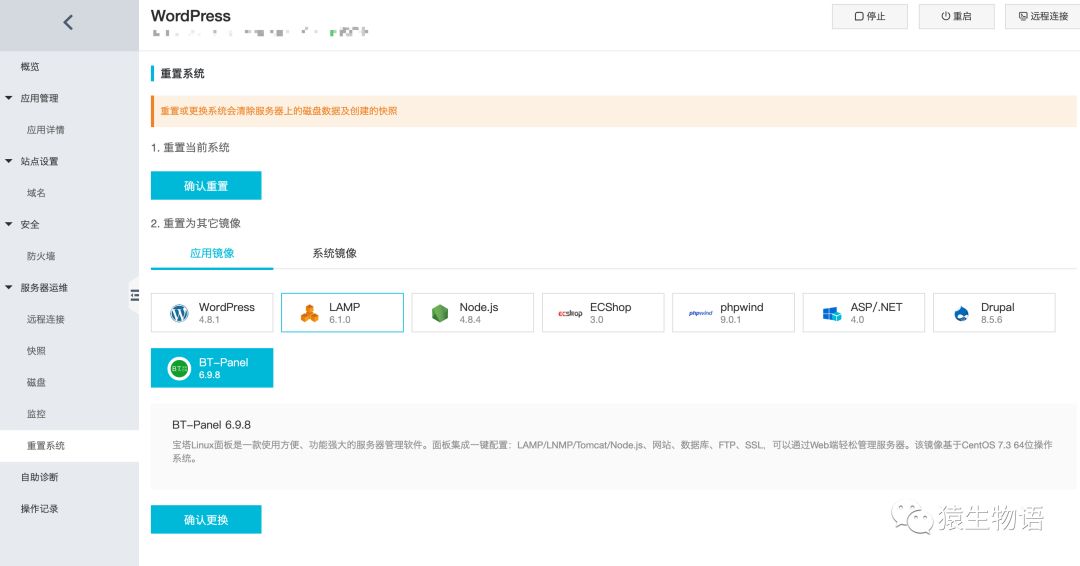Switch to the 系统镜像 tab
The height and width of the screenshot is (566, 1080).
(x=335, y=253)
